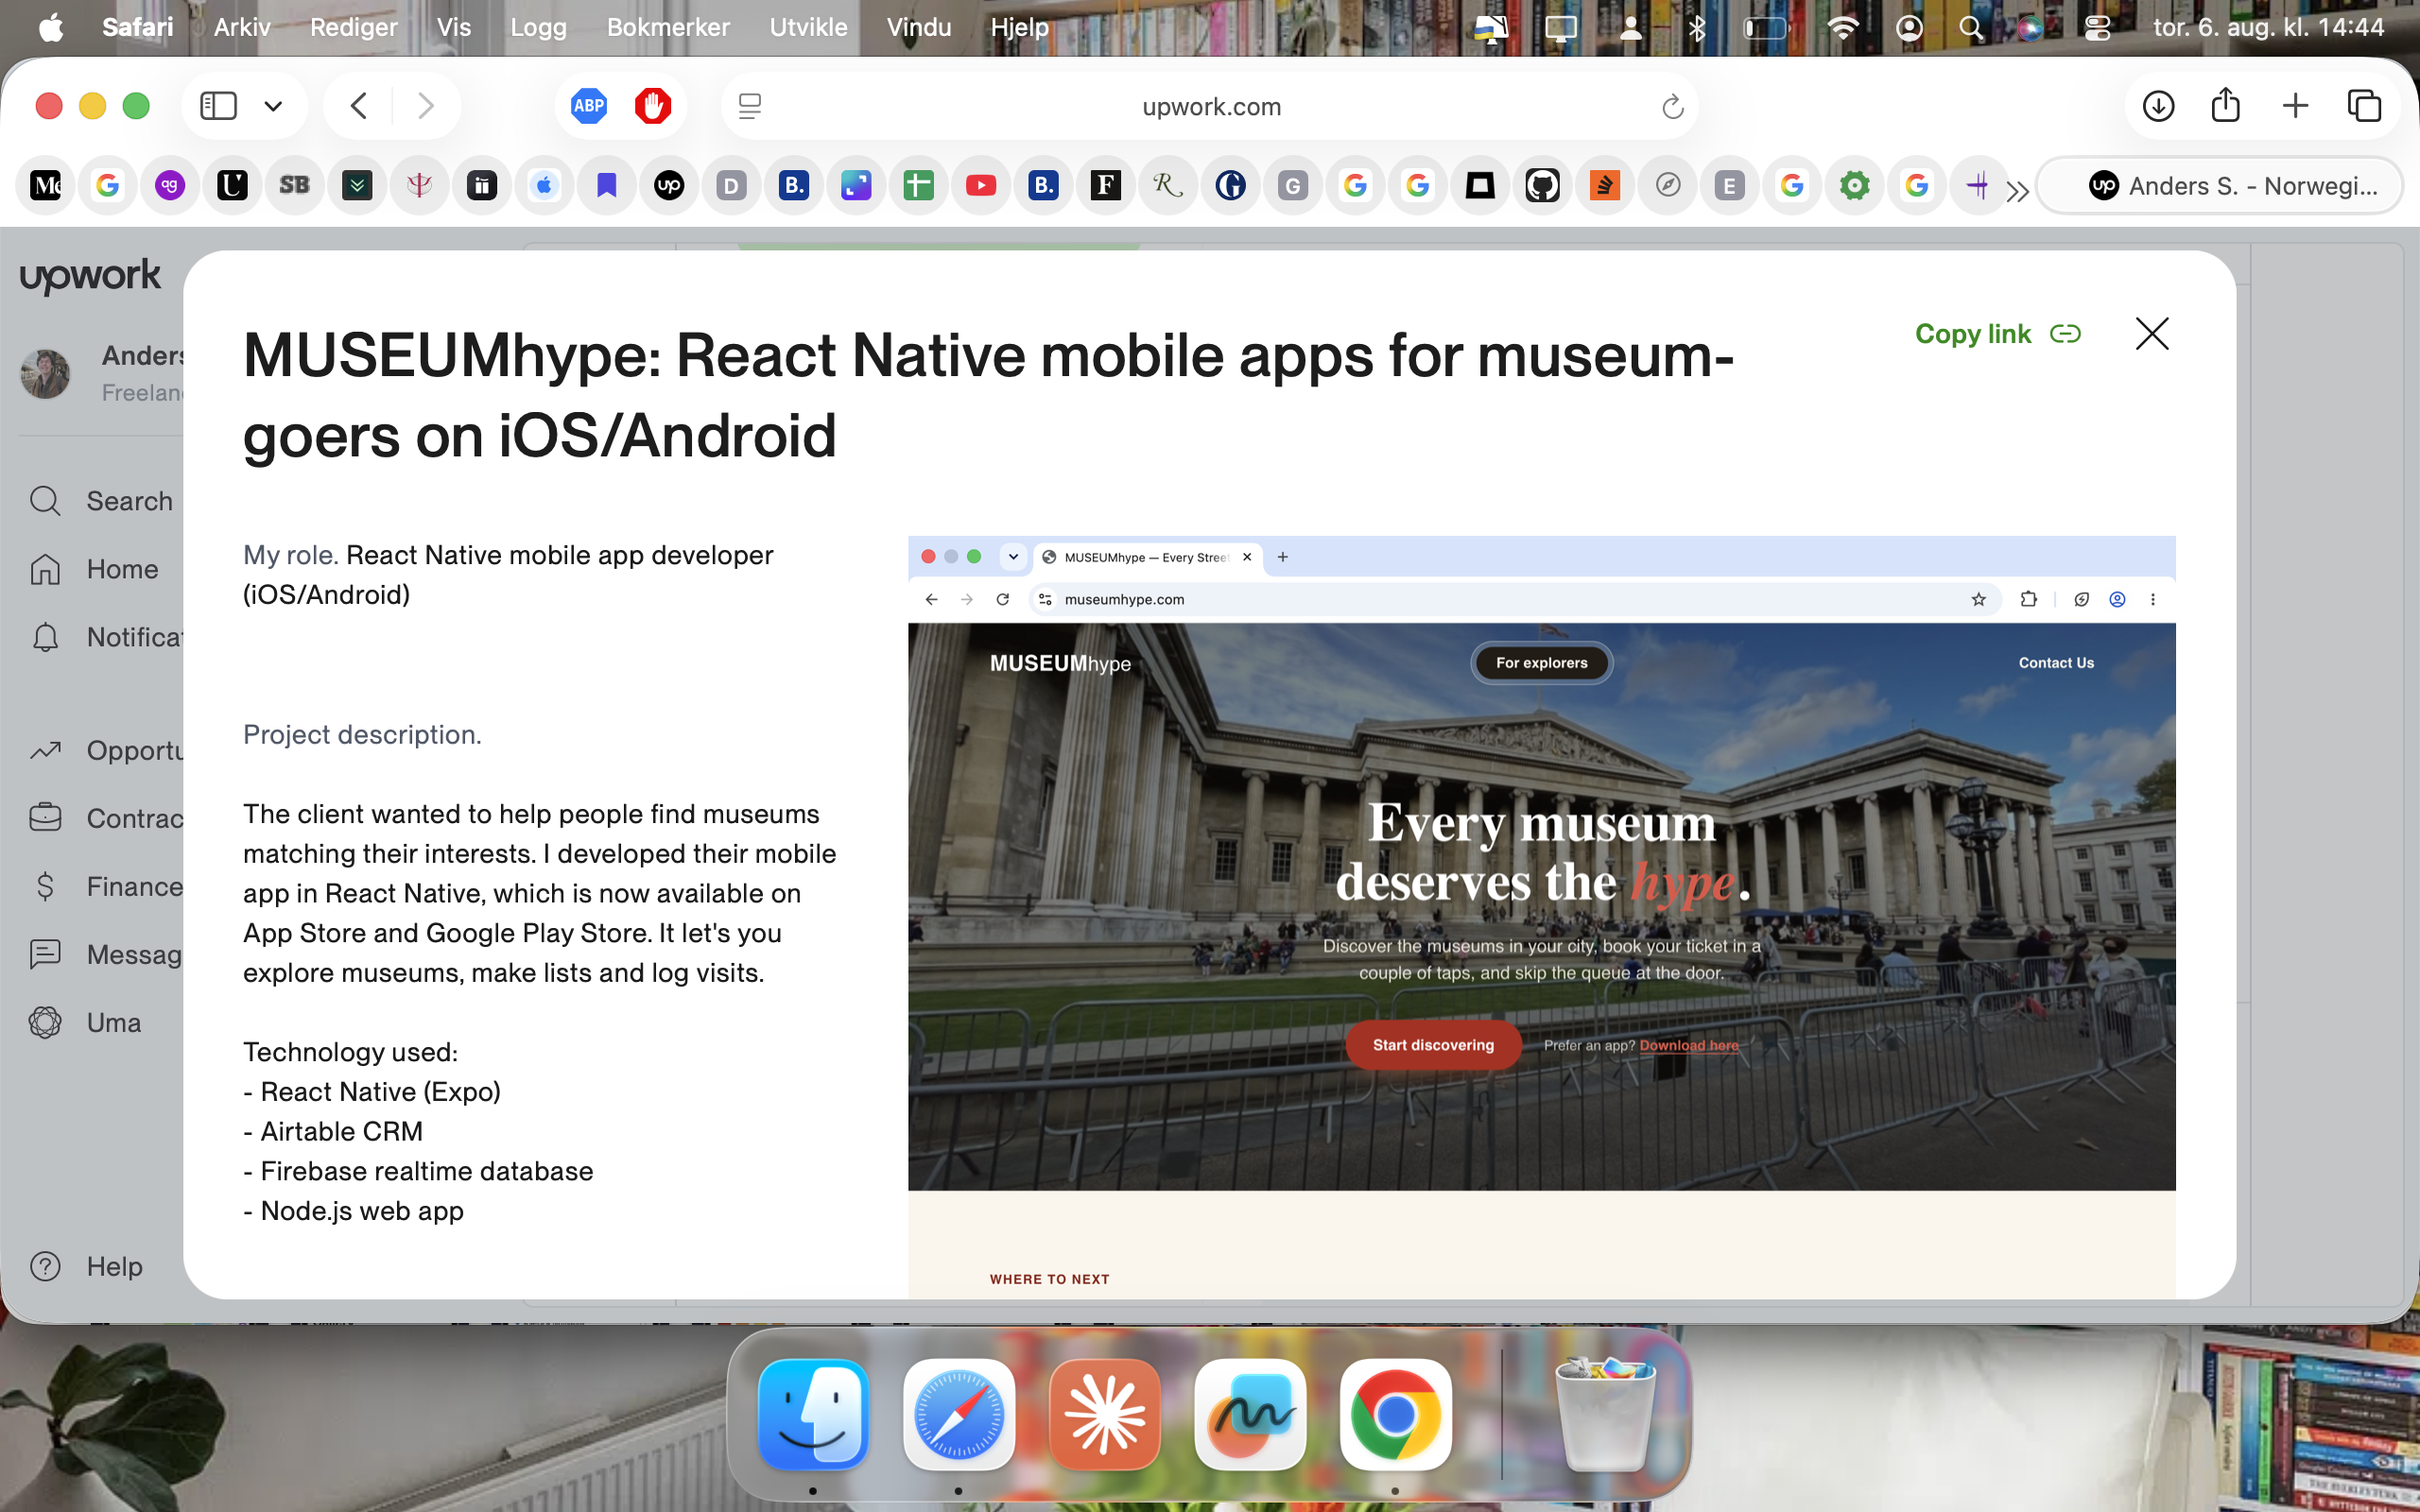
Task: Open the Claude app from the Dock
Action: (1105, 1414)
